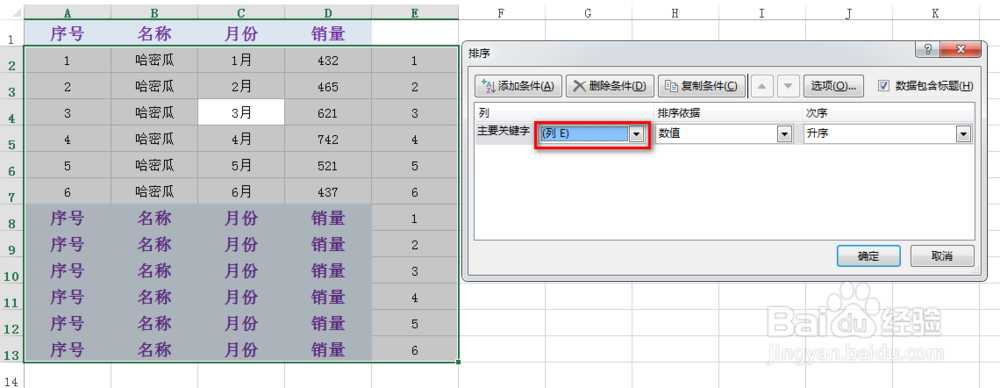Click cell C3 showing 2月
The width and height of the screenshot is (1000, 388).
point(240,87)
